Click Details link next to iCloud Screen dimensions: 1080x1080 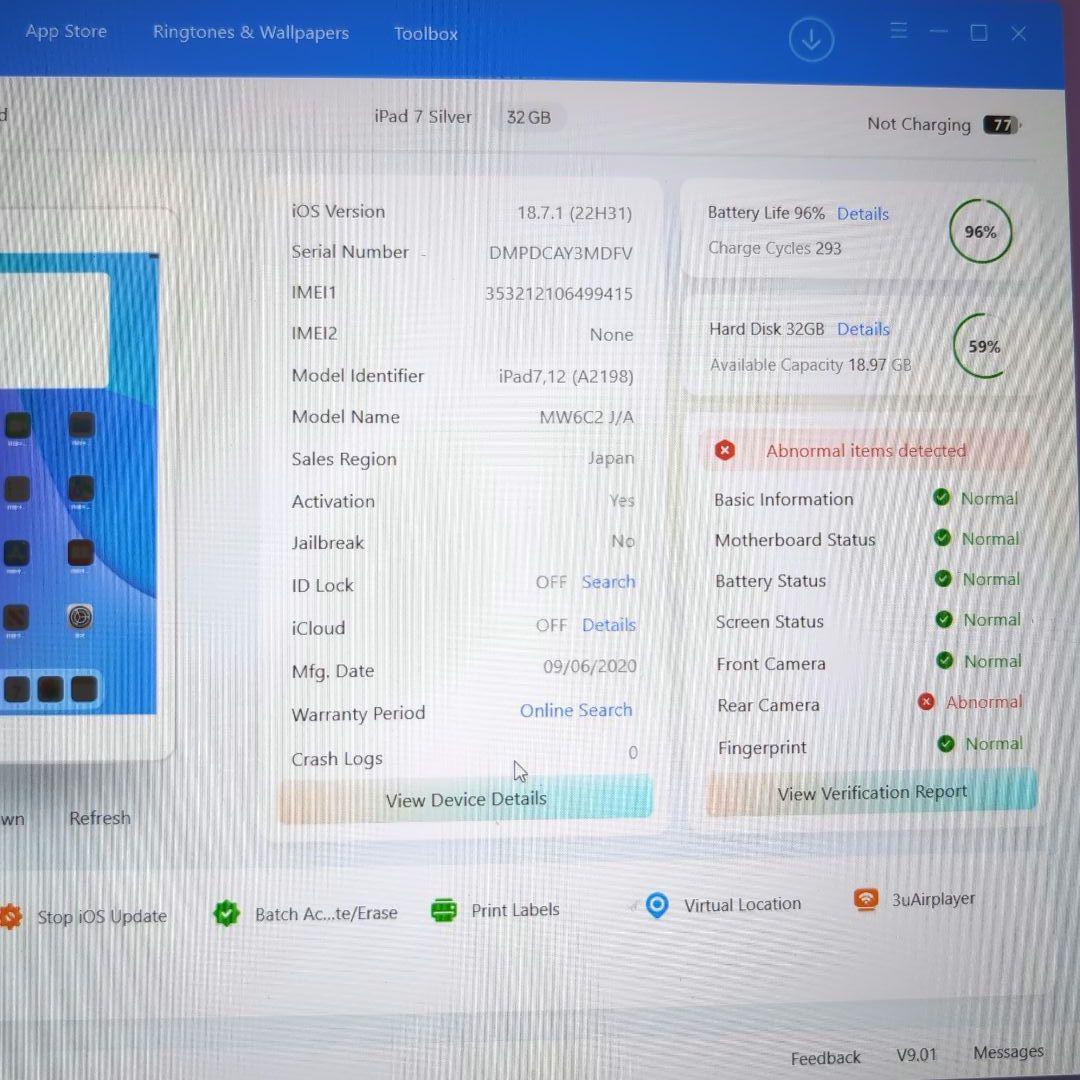tap(609, 625)
